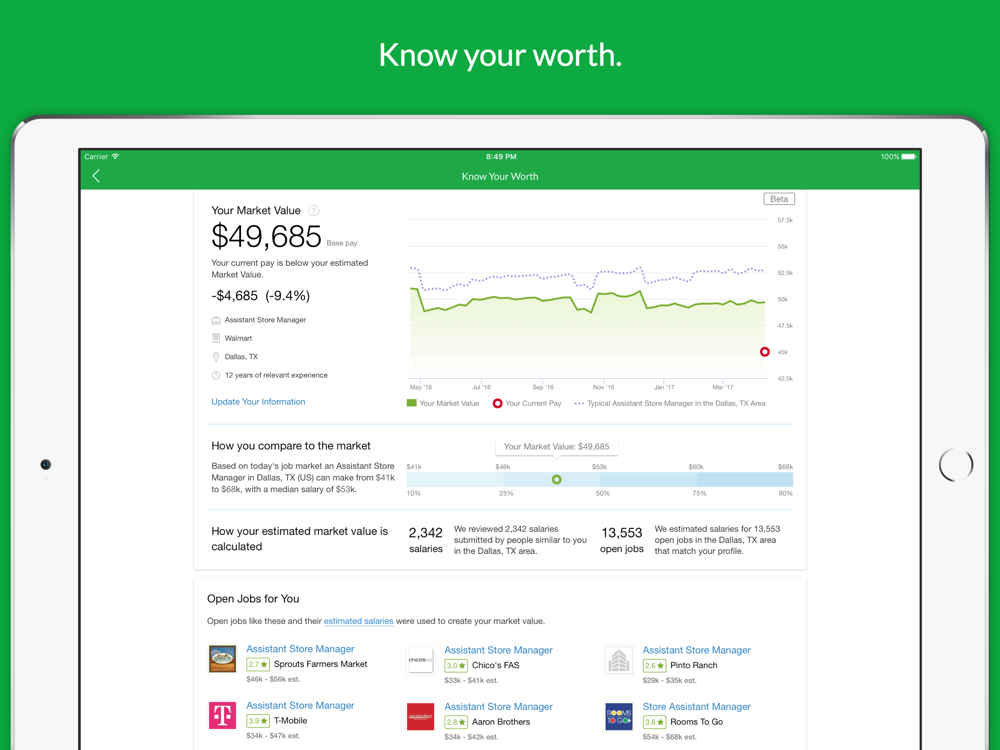Click the briefcase icon beside Assistant Store Manager
1000x750 pixels.
[x=216, y=320]
